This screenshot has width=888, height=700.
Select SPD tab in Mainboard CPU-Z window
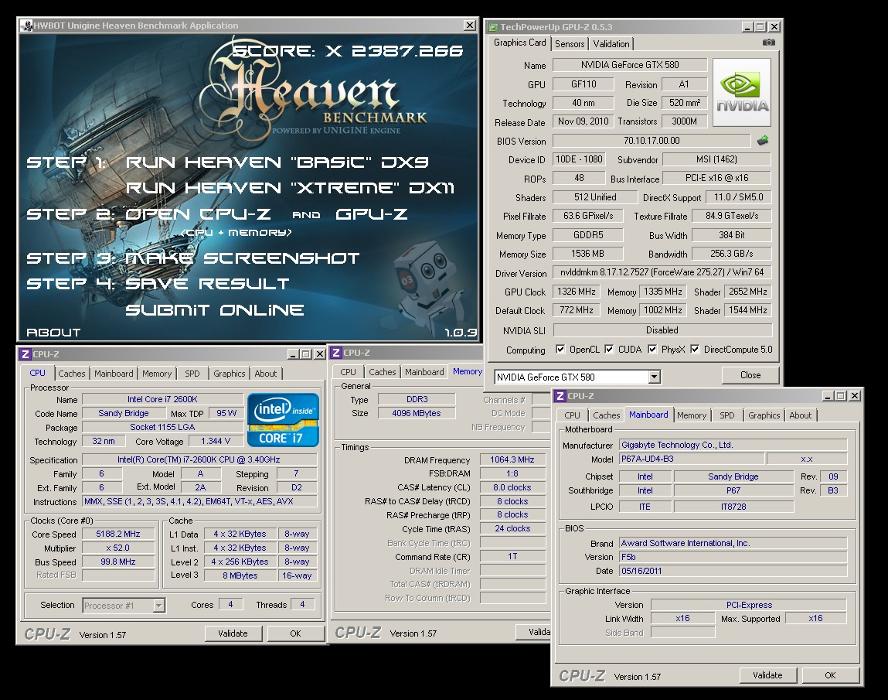(727, 415)
